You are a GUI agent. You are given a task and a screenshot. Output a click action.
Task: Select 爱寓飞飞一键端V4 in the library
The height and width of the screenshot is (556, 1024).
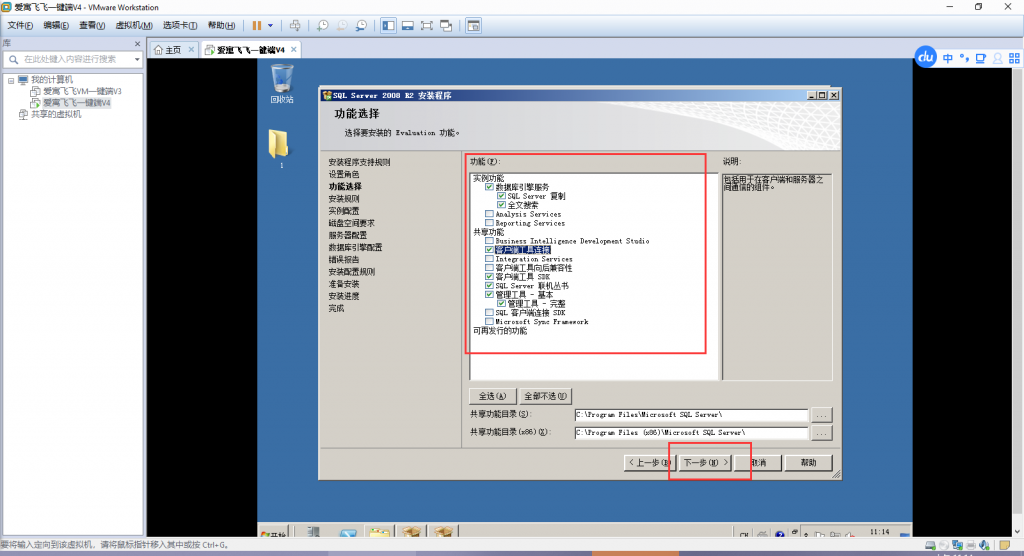77,103
